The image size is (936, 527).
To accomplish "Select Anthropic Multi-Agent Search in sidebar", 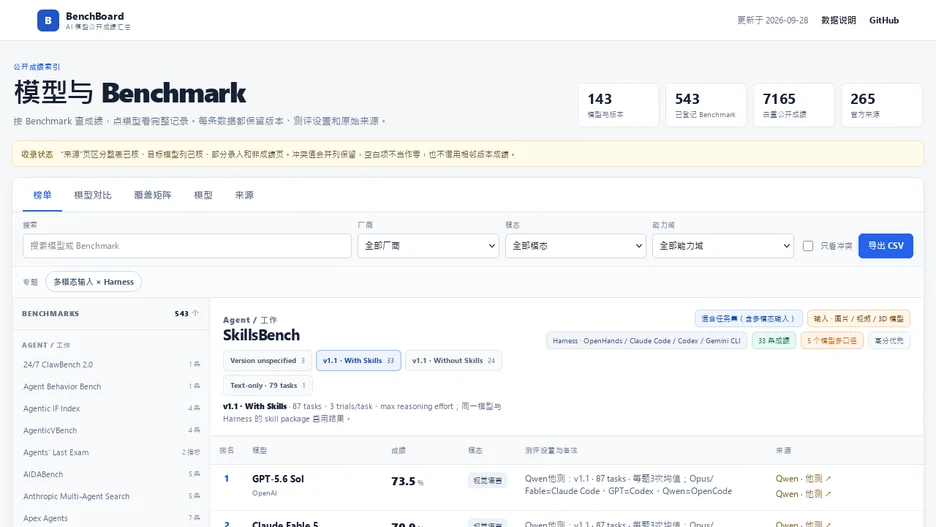I will click(111, 497).
